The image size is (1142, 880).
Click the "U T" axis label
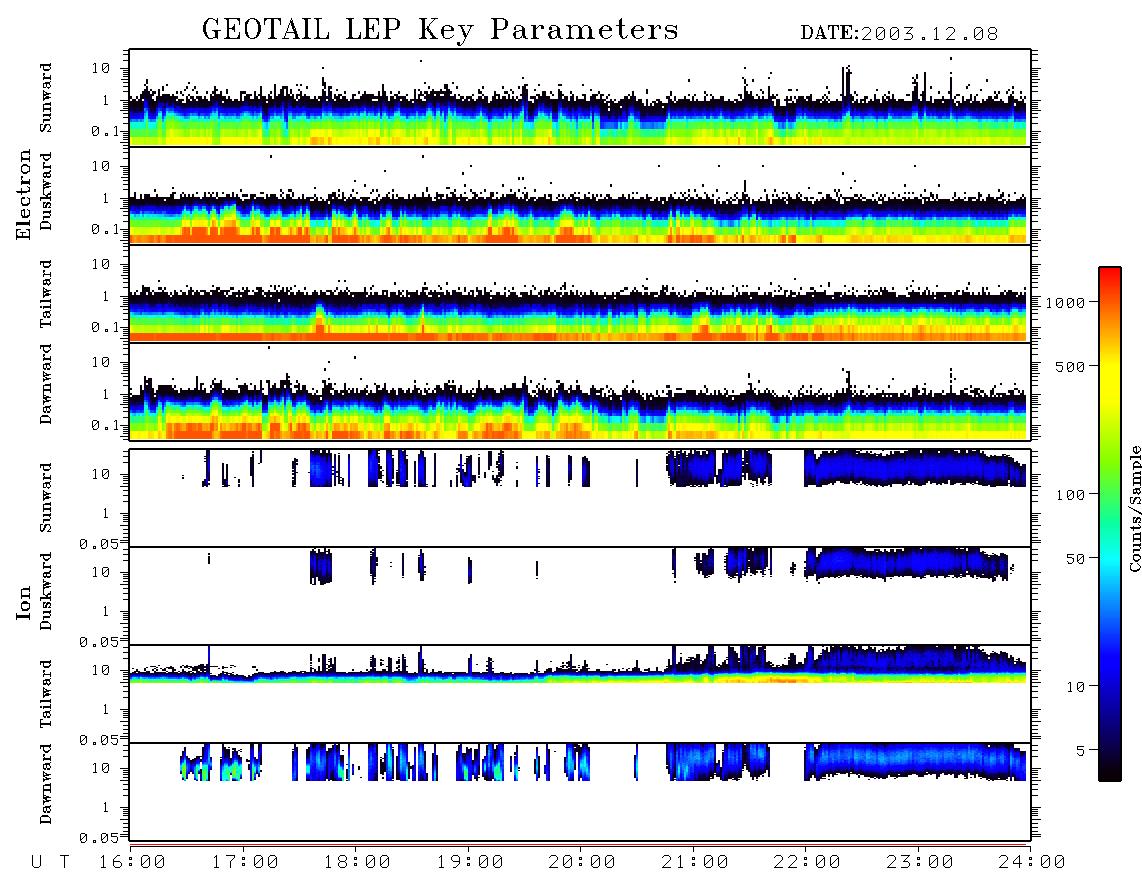pyautogui.click(x=50, y=862)
